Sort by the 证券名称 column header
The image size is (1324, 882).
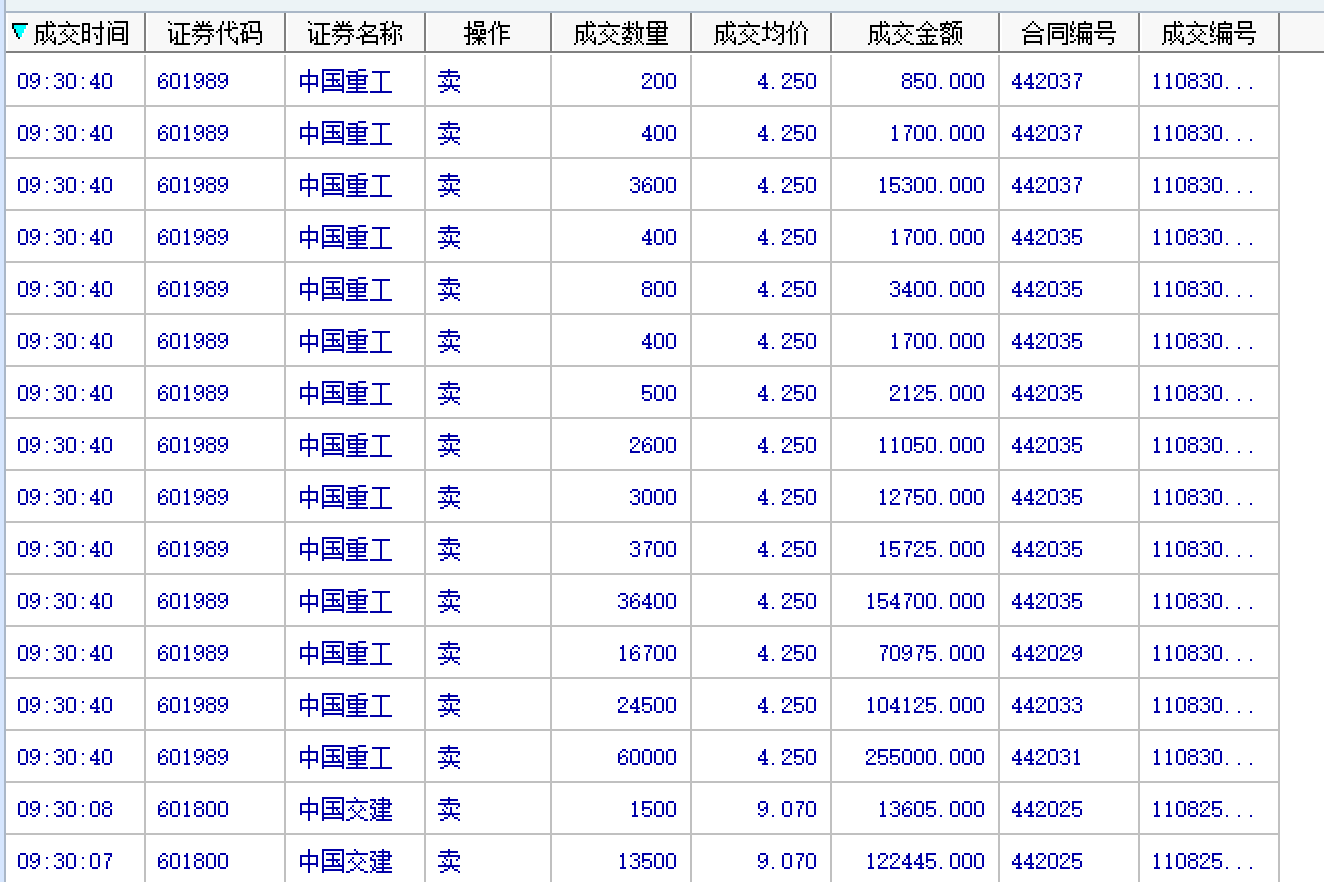355,34
